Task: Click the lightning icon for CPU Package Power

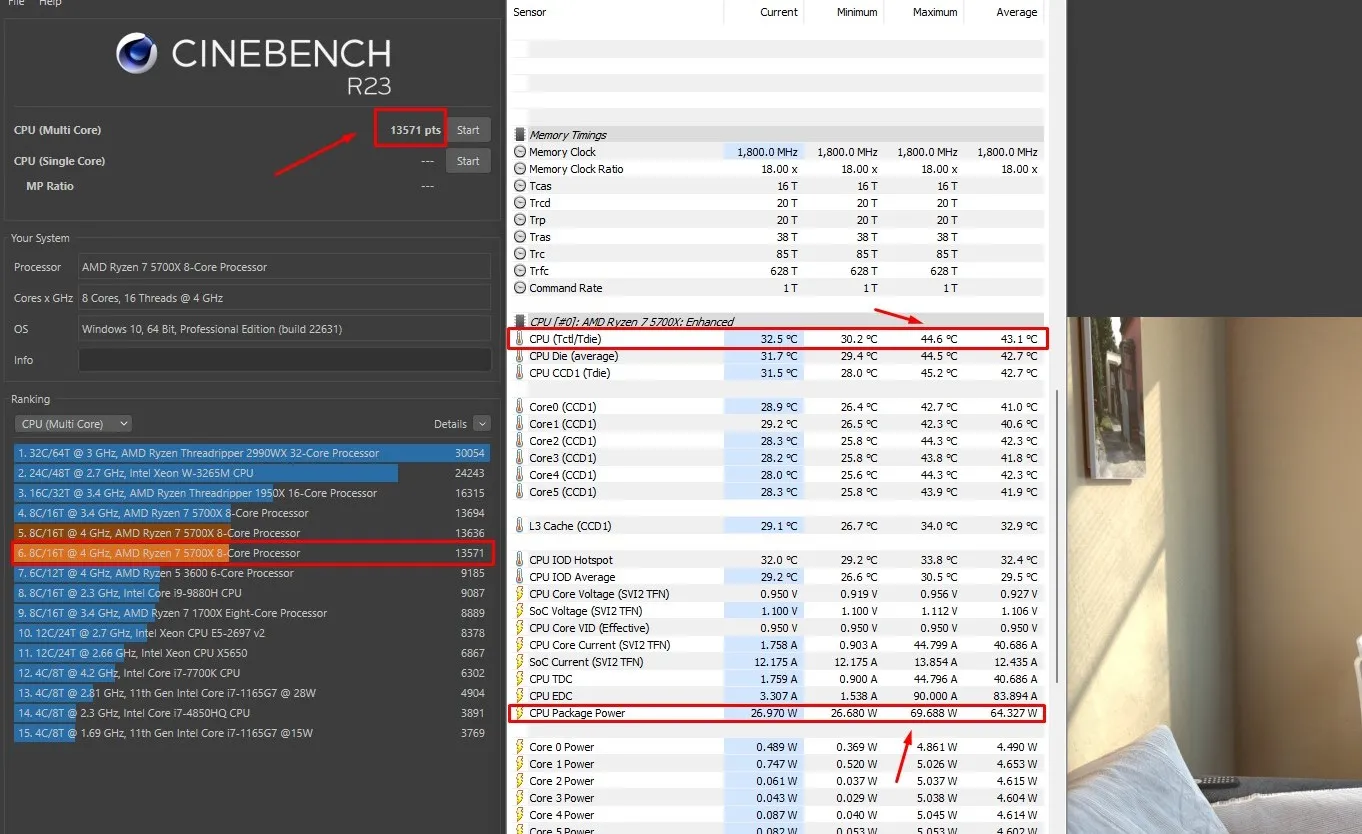Action: tap(519, 713)
